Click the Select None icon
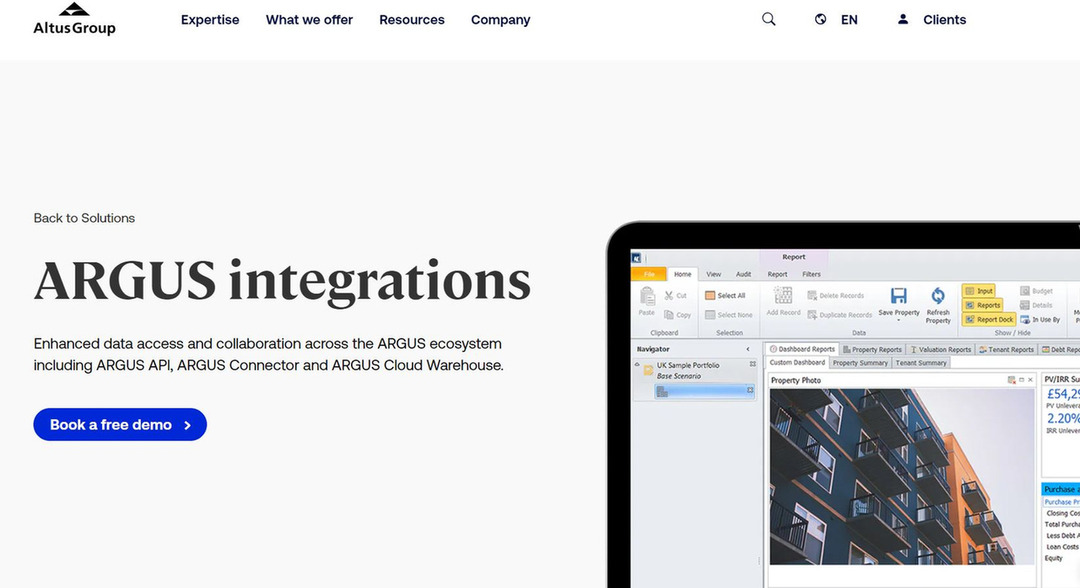This screenshot has height=588, width=1080. [710, 315]
